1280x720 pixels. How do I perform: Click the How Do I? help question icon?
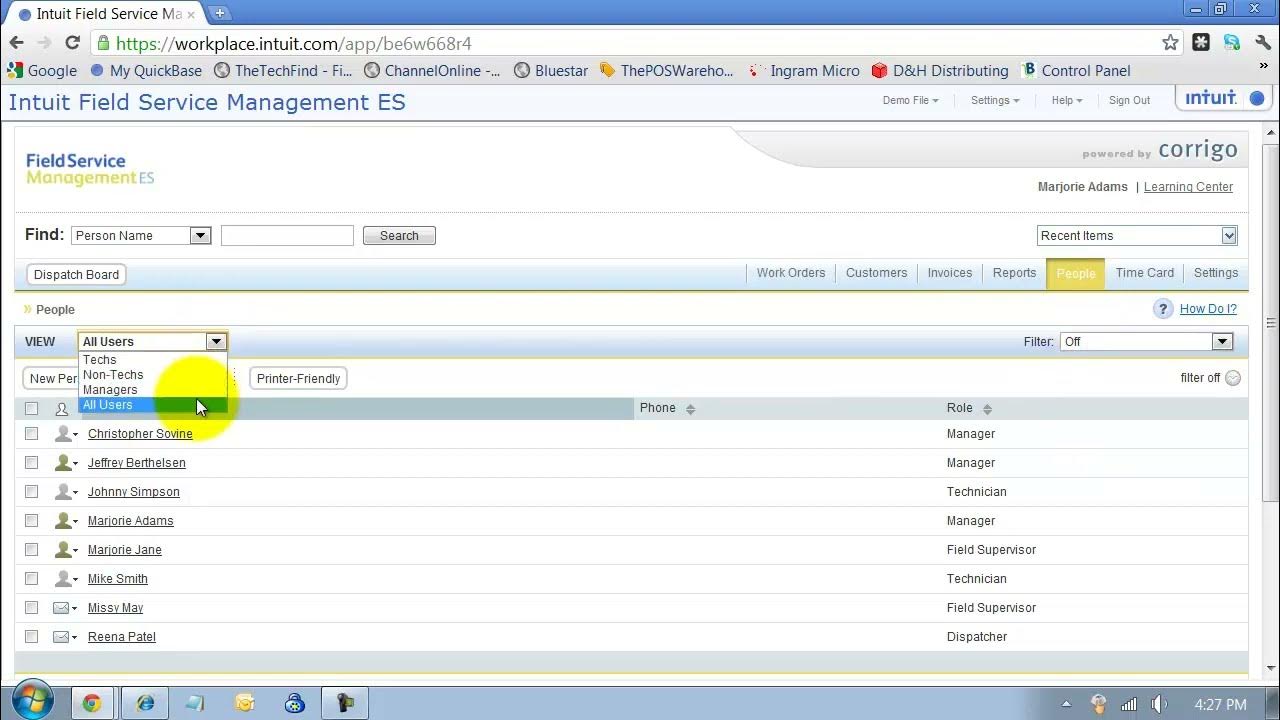(x=1162, y=309)
